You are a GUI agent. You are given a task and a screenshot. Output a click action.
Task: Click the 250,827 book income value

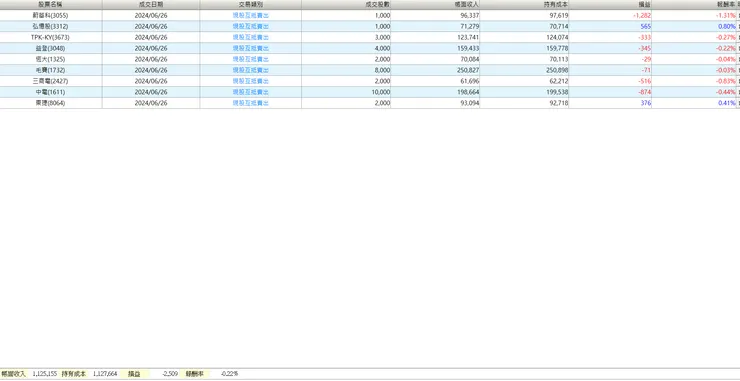pos(468,70)
